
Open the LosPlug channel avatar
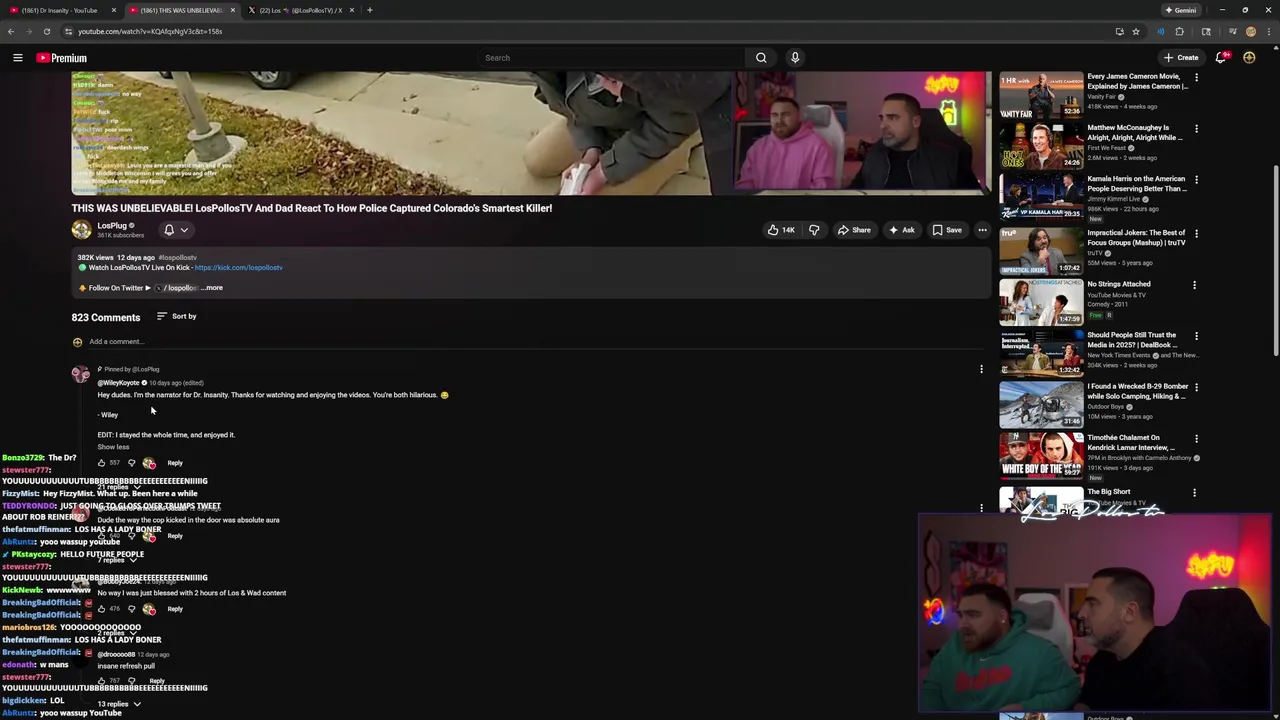(81, 229)
